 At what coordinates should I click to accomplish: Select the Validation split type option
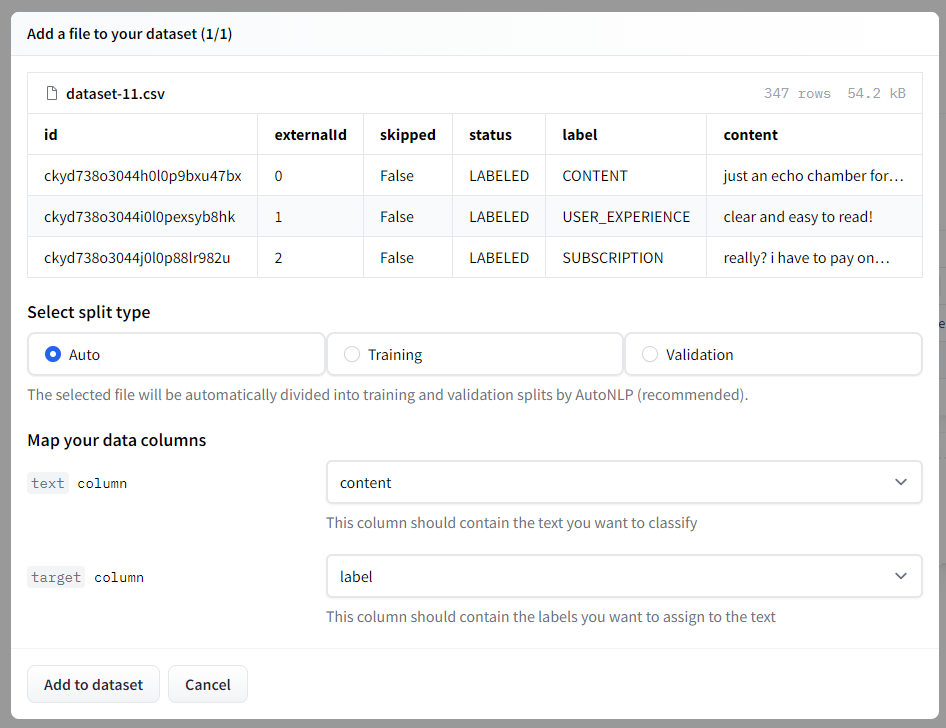coord(650,354)
